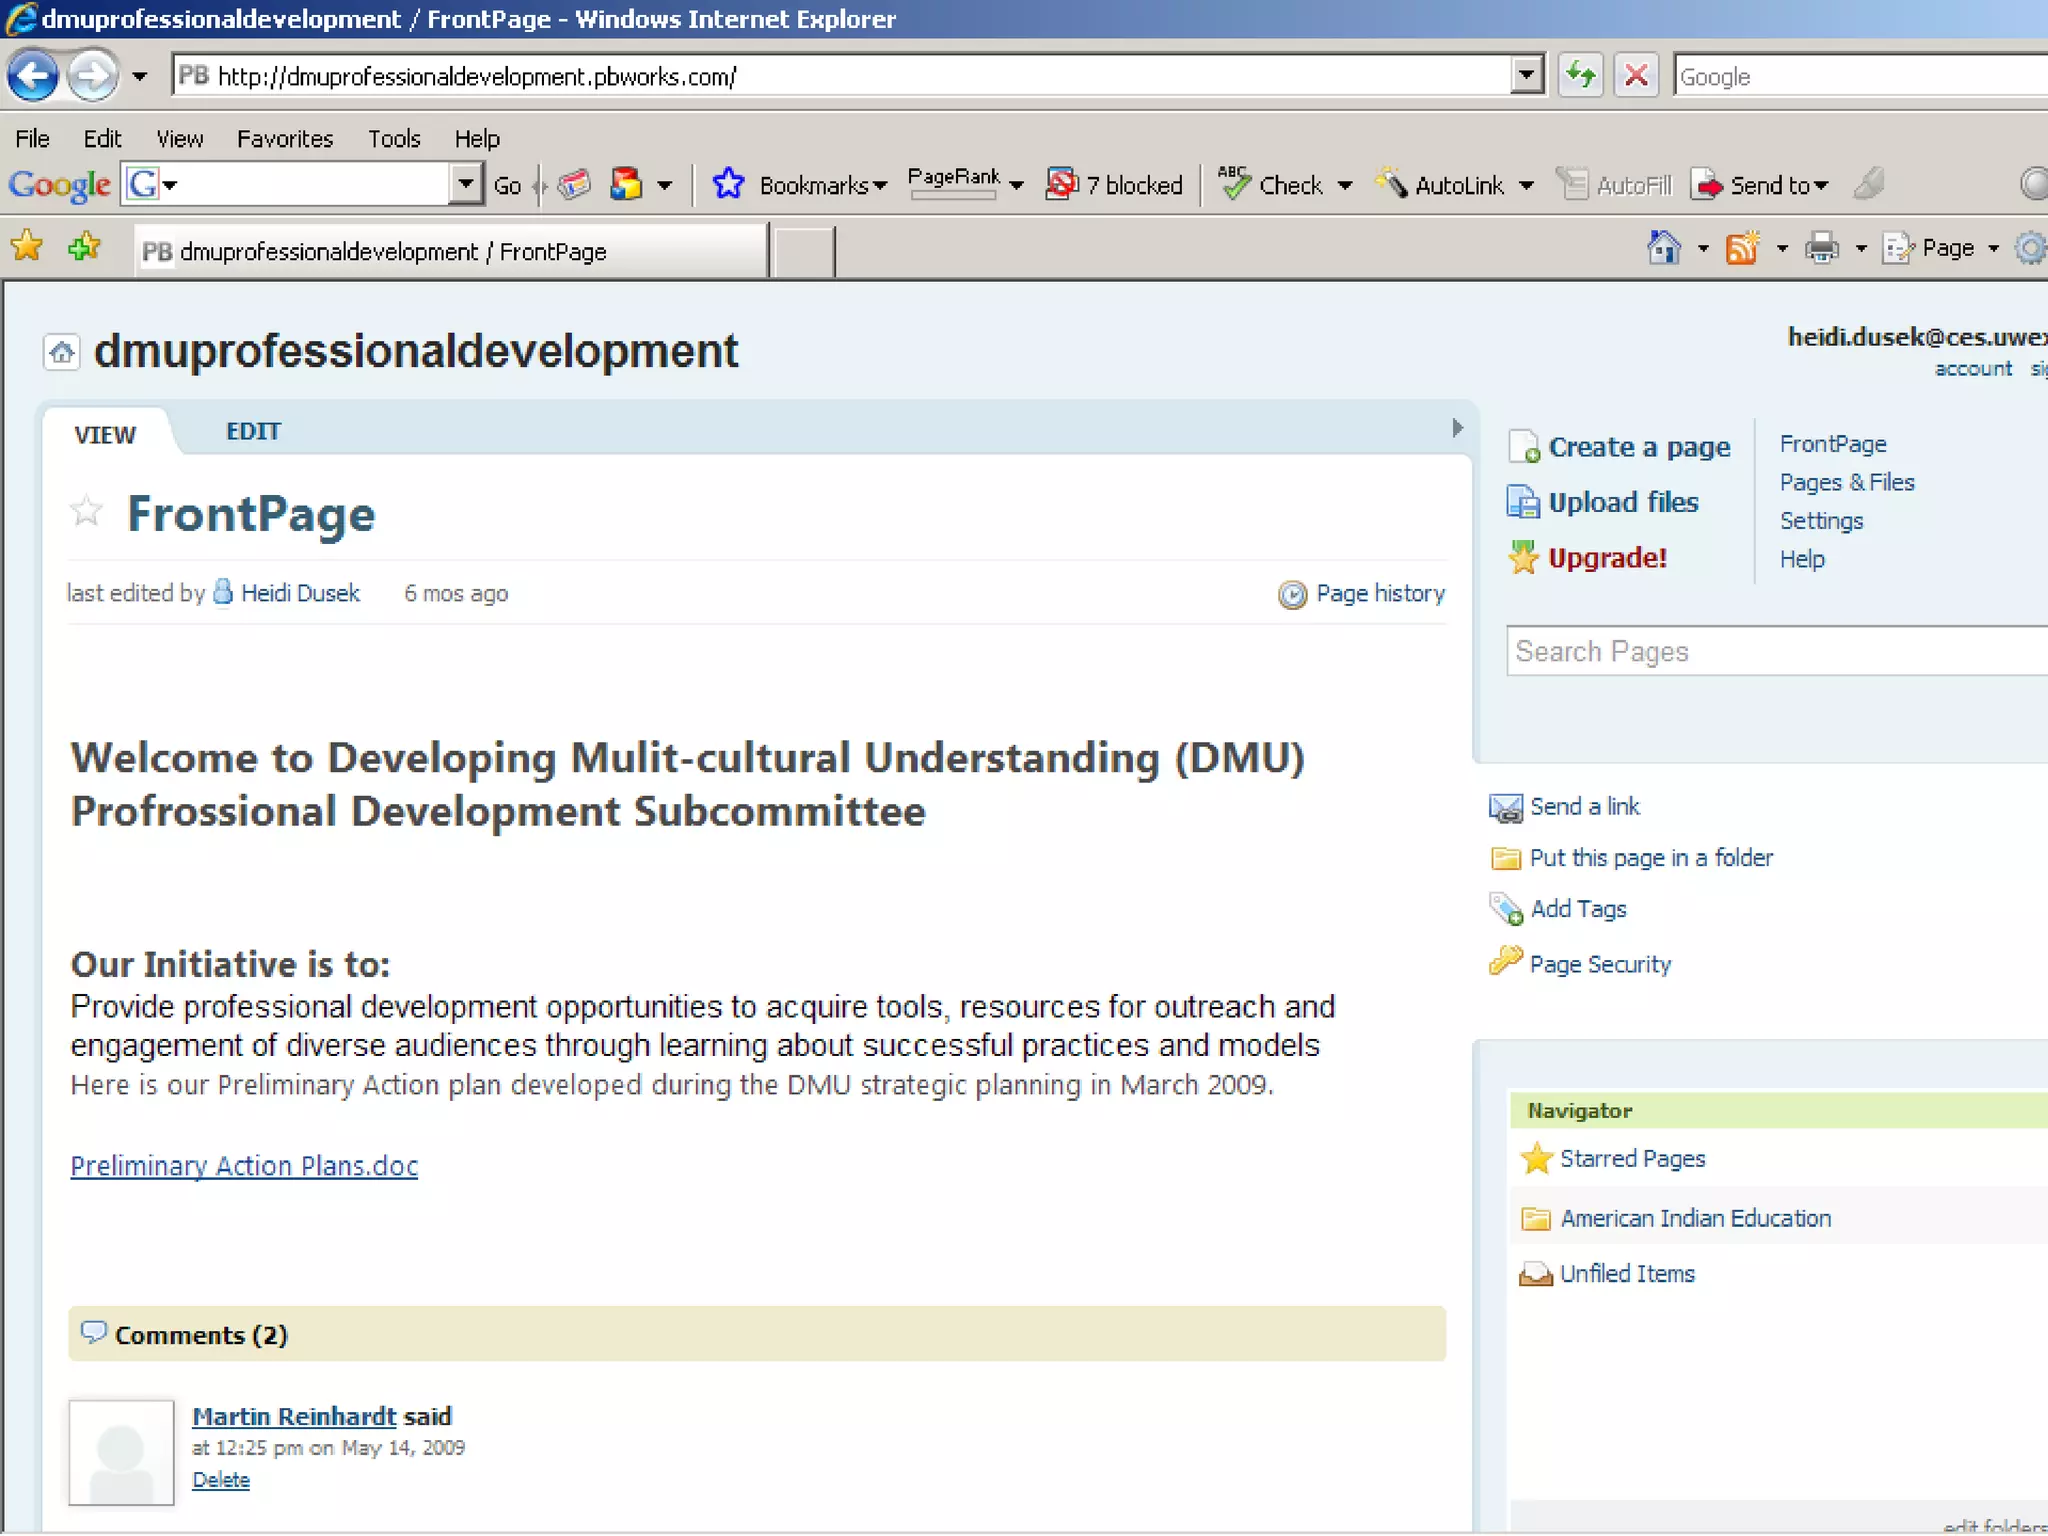Click the browser Home toolbar icon
Screen dimensions: 2048x1536
(1664, 248)
